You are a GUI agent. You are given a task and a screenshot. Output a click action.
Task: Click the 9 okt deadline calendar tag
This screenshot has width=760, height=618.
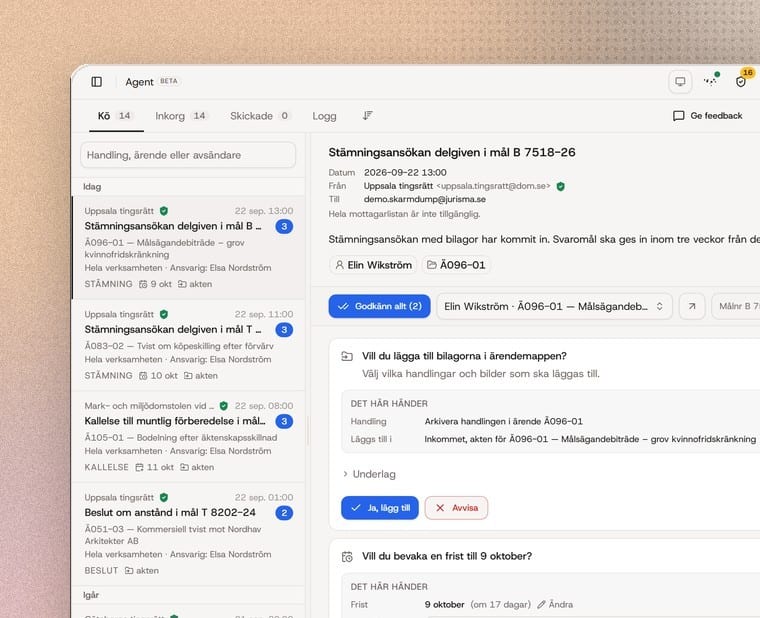(156, 284)
